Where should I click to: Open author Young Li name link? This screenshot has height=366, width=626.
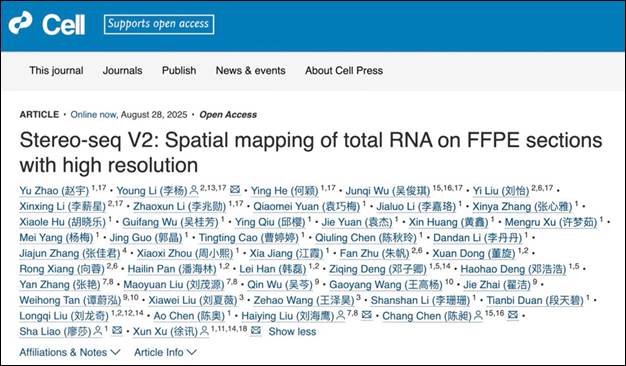152,191
